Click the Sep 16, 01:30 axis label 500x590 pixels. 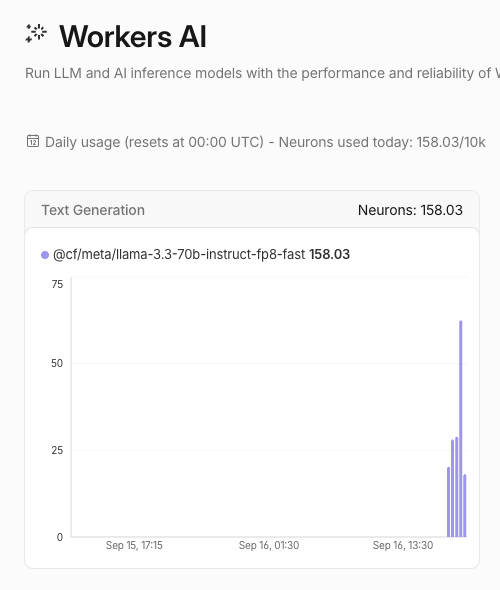269,545
